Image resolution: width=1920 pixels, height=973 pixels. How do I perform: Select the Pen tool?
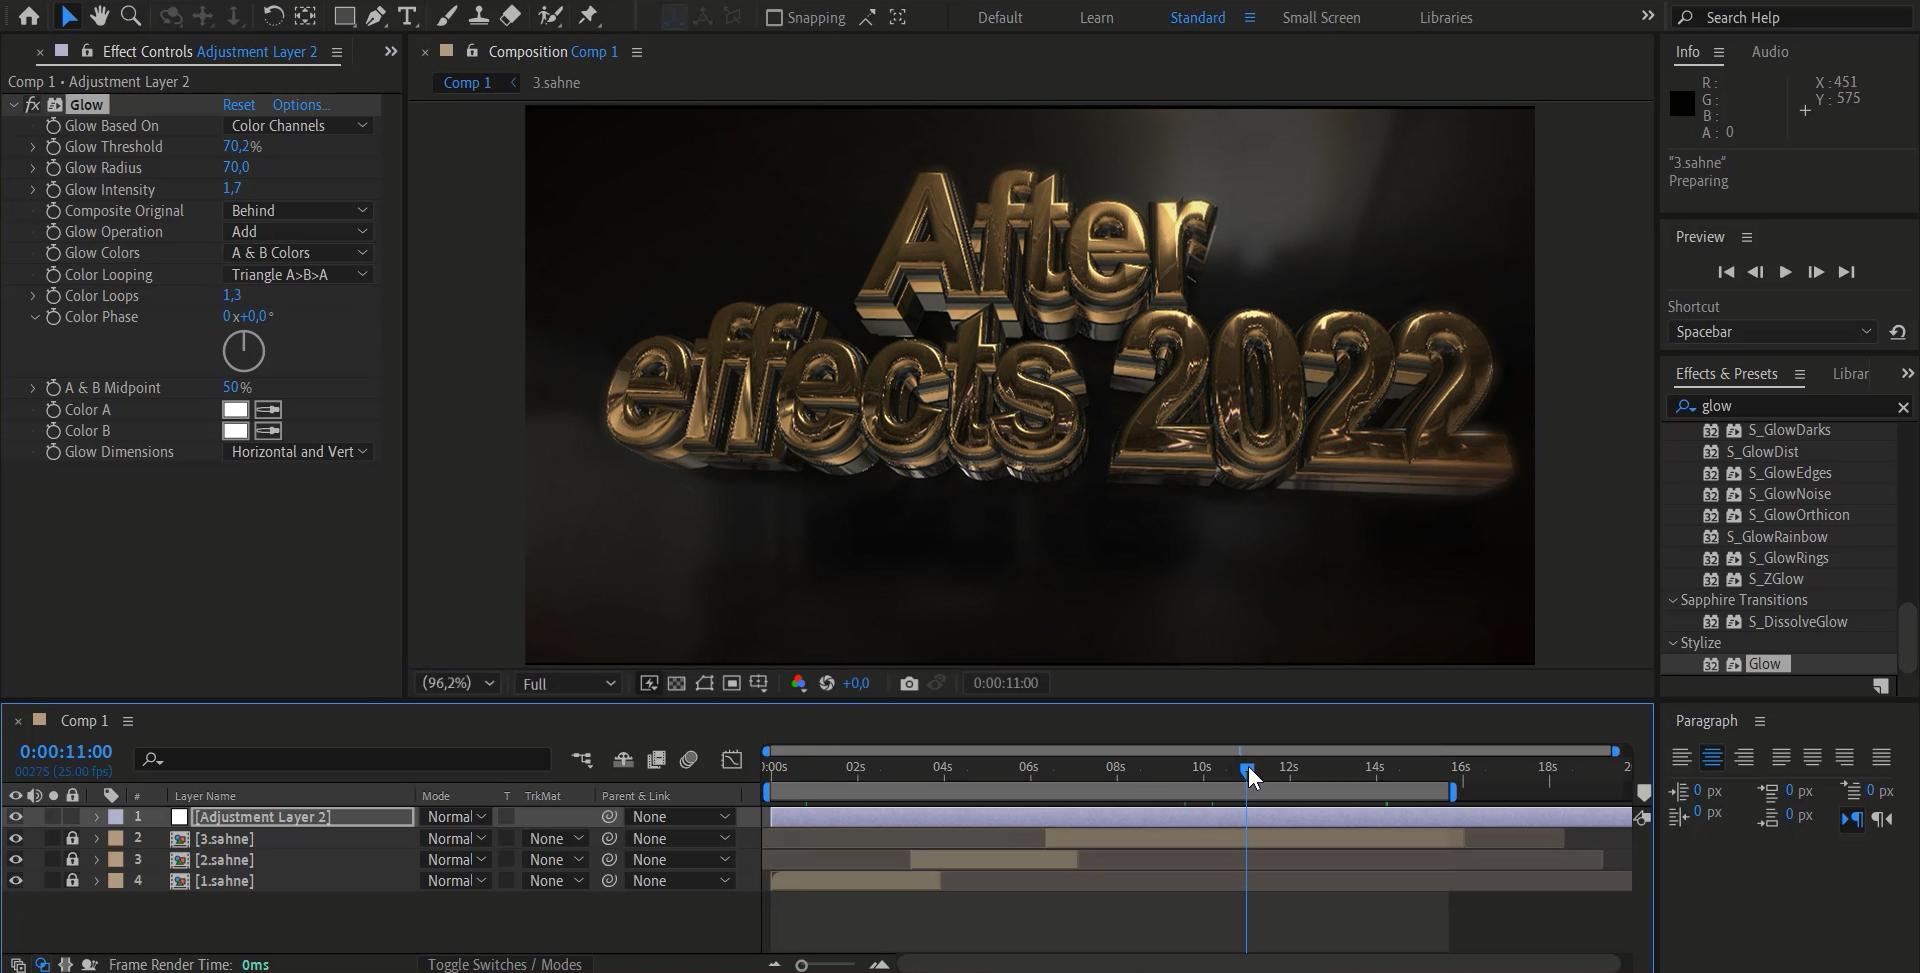tap(375, 16)
